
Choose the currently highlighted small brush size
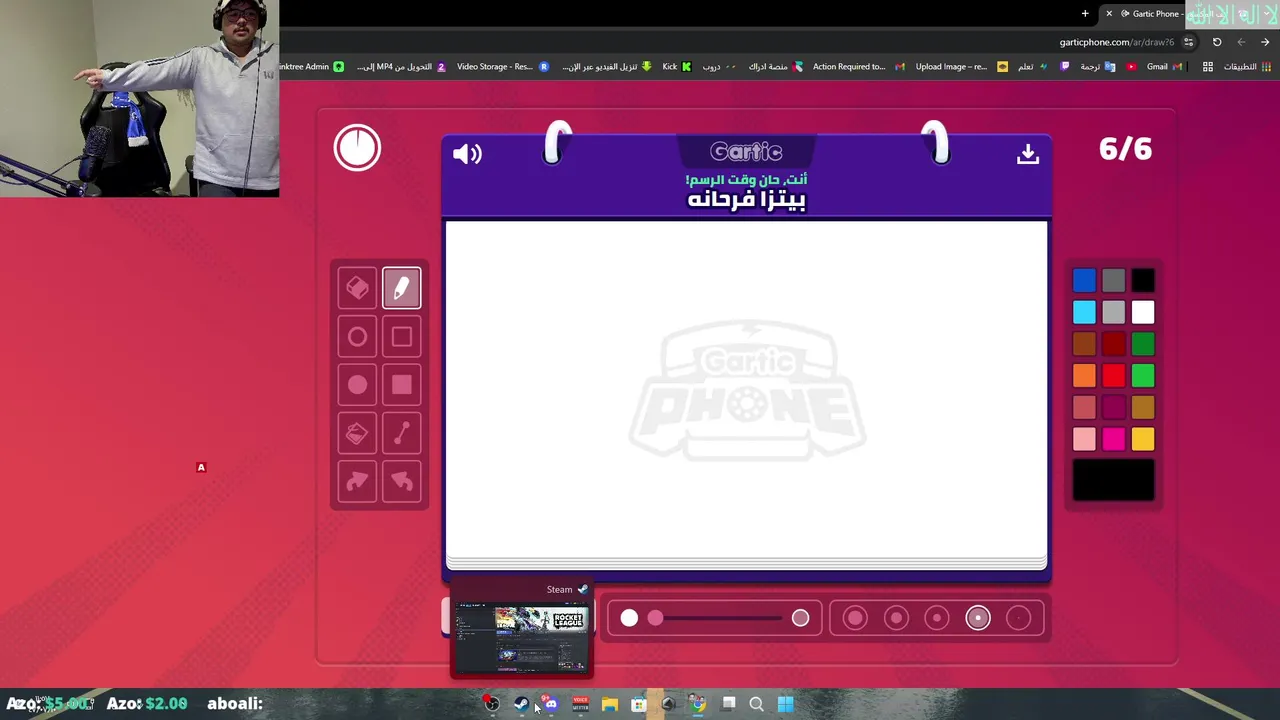(x=978, y=618)
